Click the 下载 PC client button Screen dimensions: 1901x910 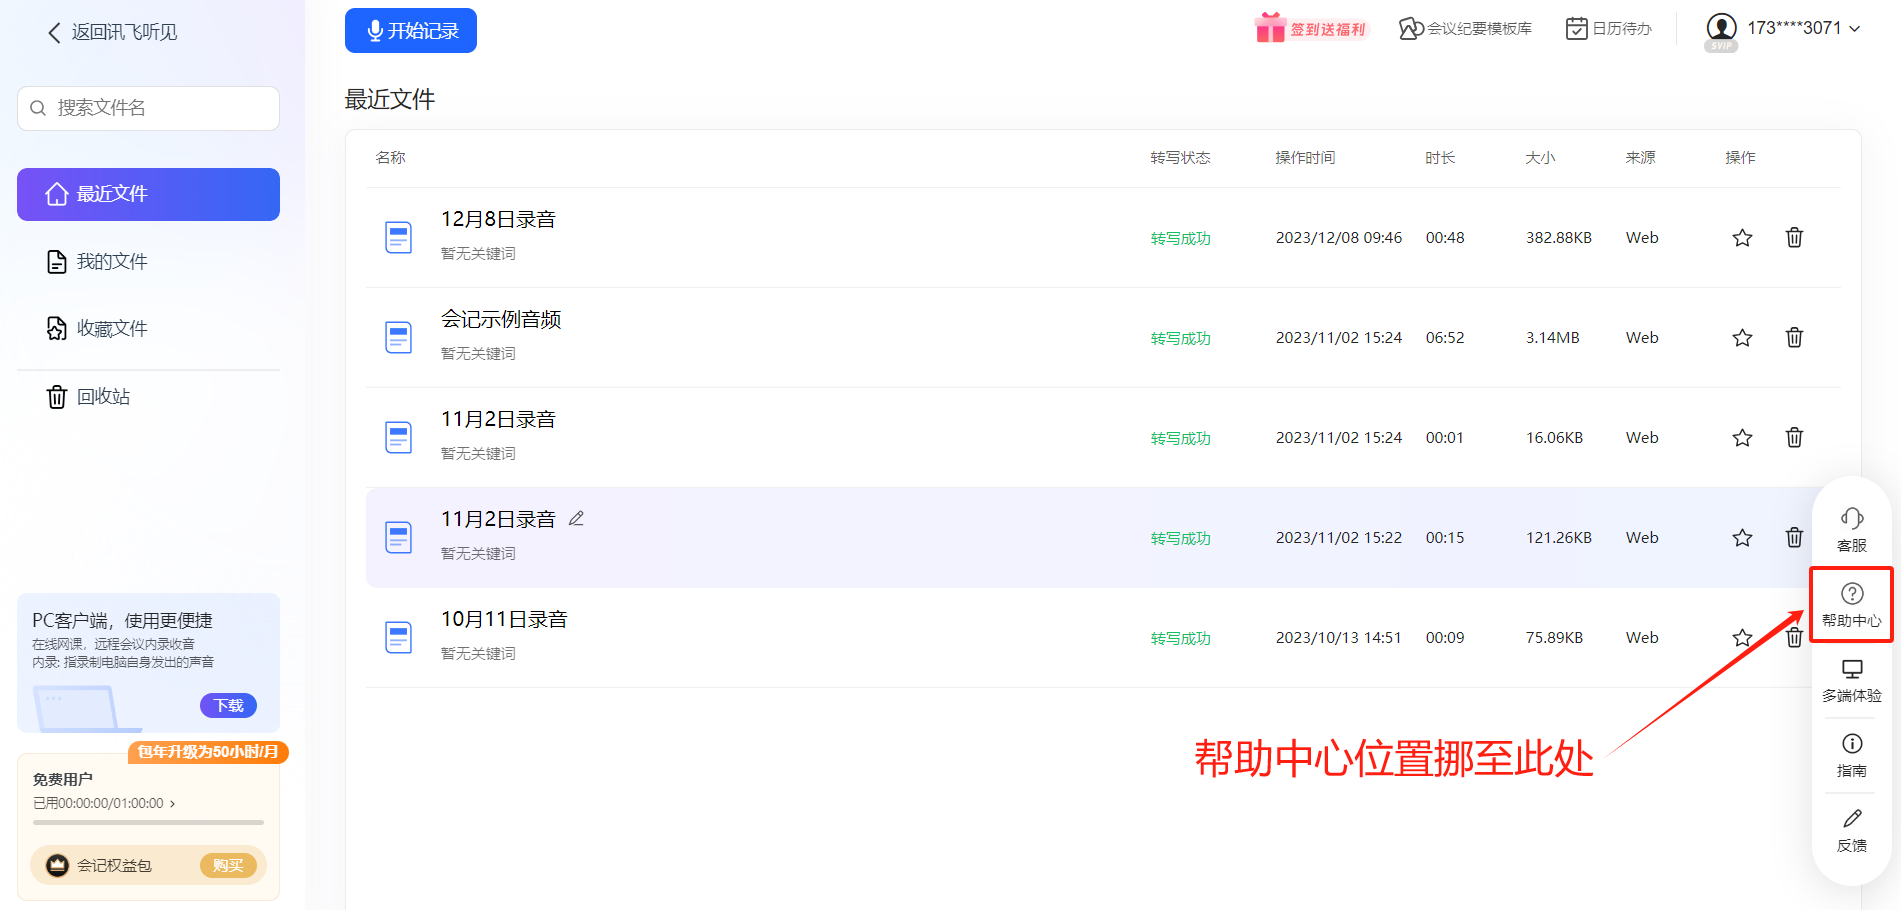tap(228, 706)
